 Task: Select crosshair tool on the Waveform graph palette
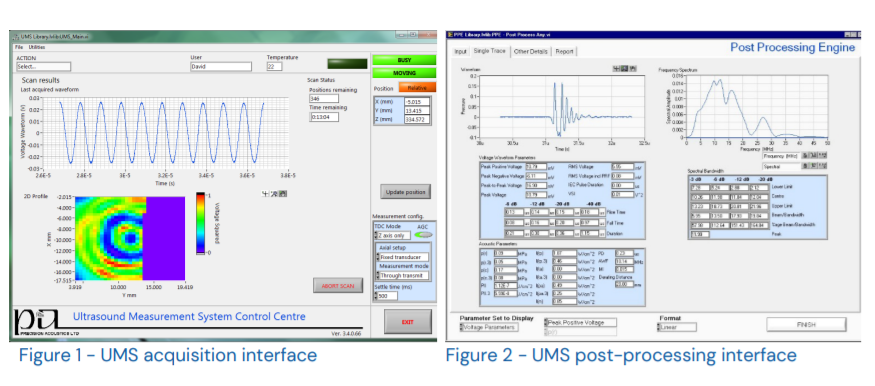[617, 69]
